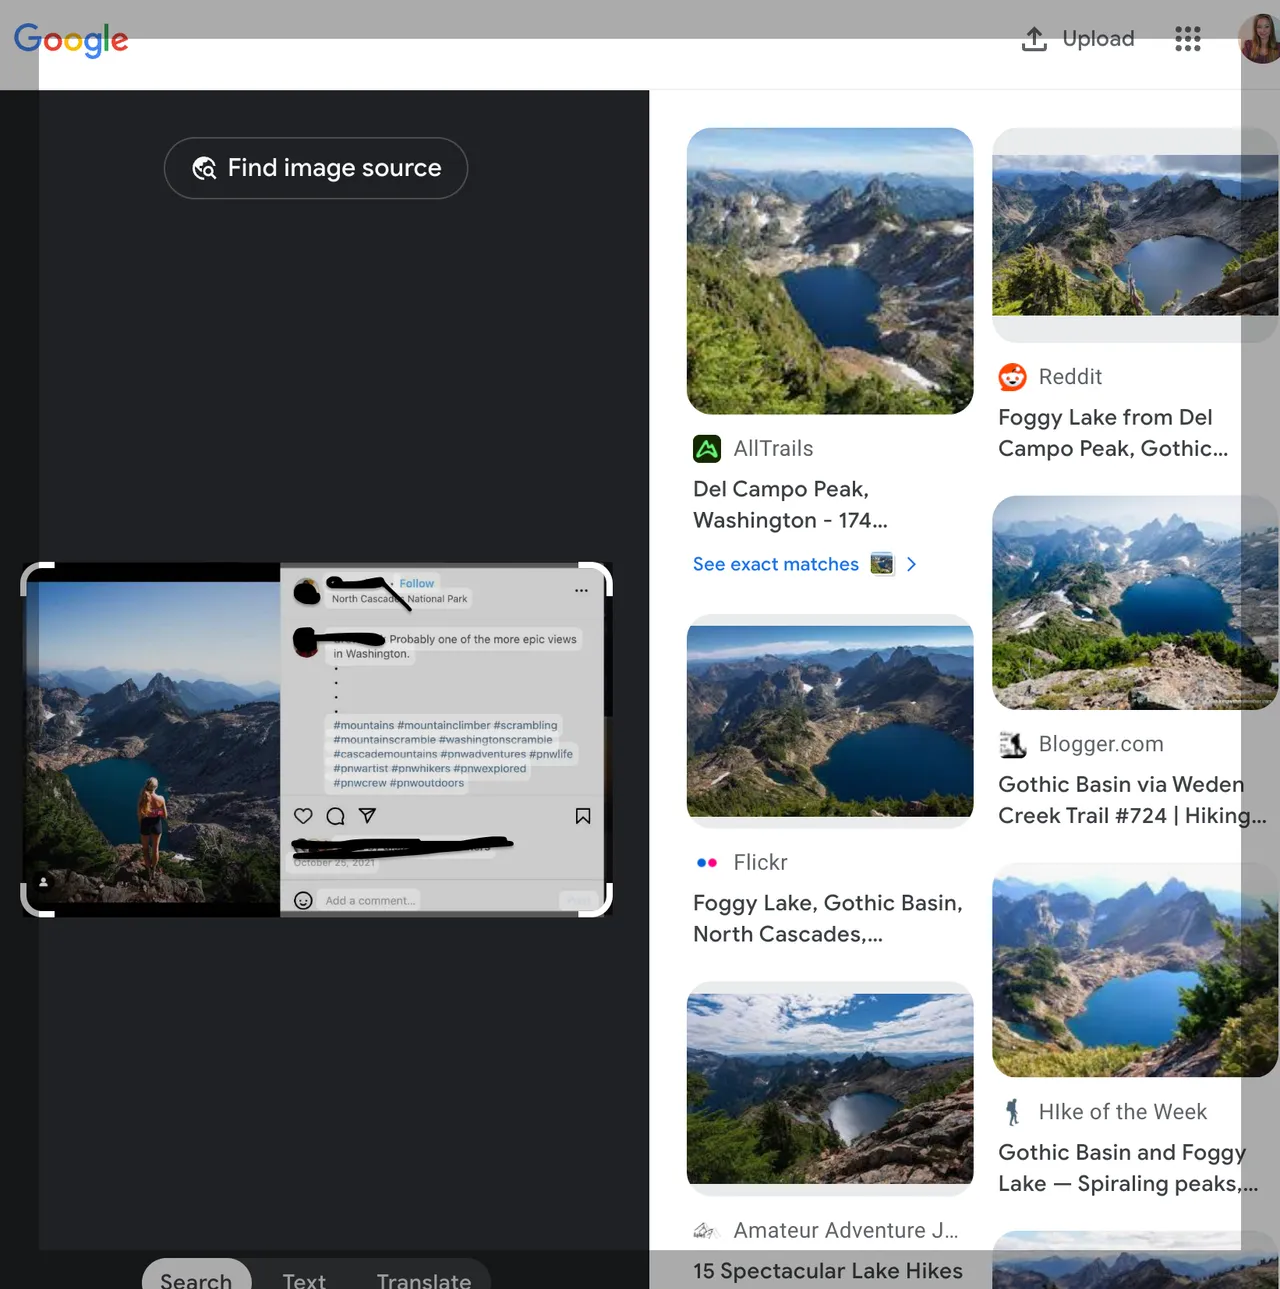Click the Hike of the Week hiker icon
Screen dimensions: 1280x1289
coord(1012,1111)
